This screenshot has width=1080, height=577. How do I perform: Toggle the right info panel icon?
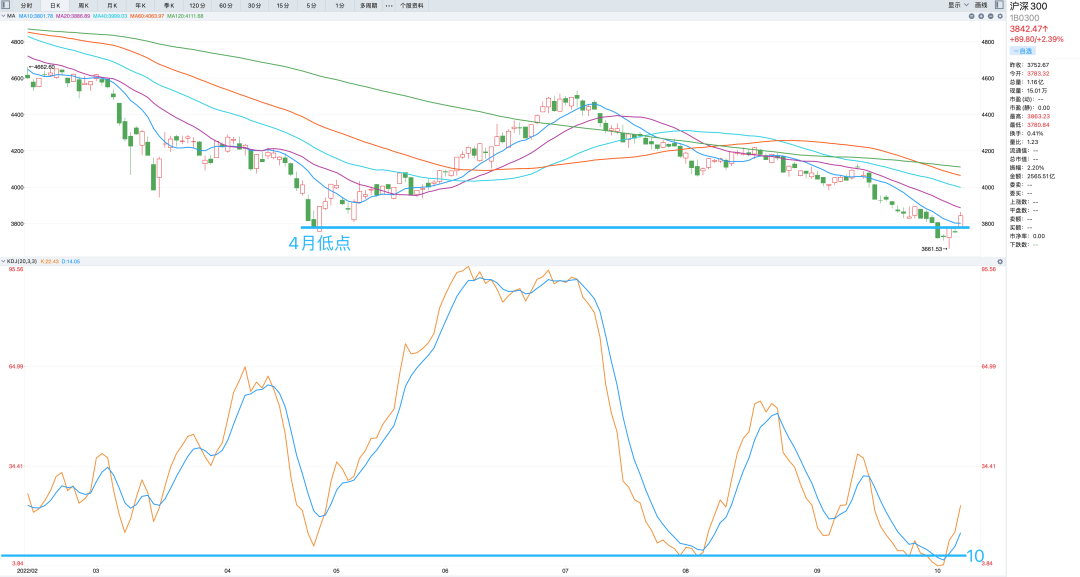(998, 5)
